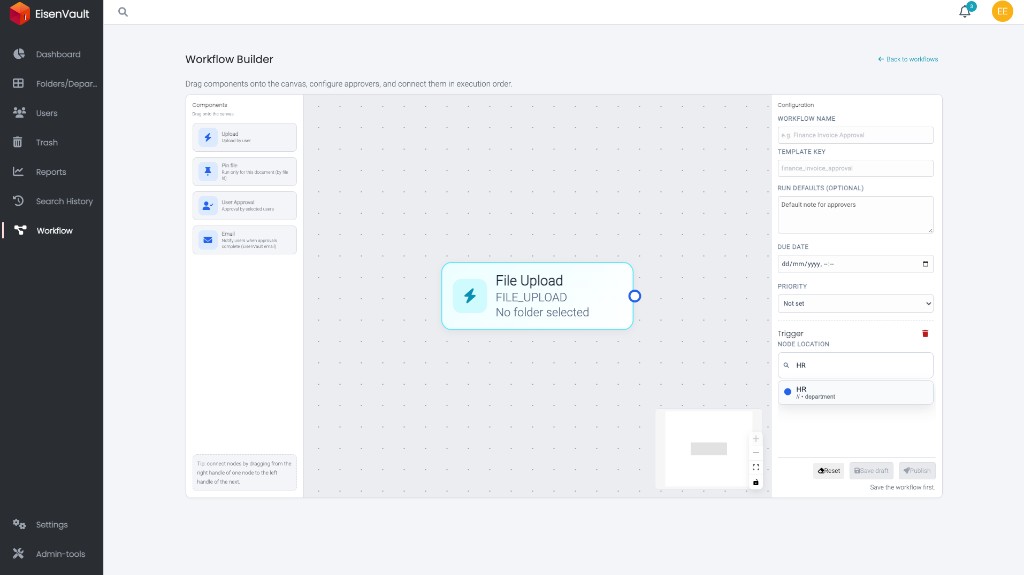Image resolution: width=1024 pixels, height=575 pixels.
Task: Click the canvas minimap
Action: (708, 449)
